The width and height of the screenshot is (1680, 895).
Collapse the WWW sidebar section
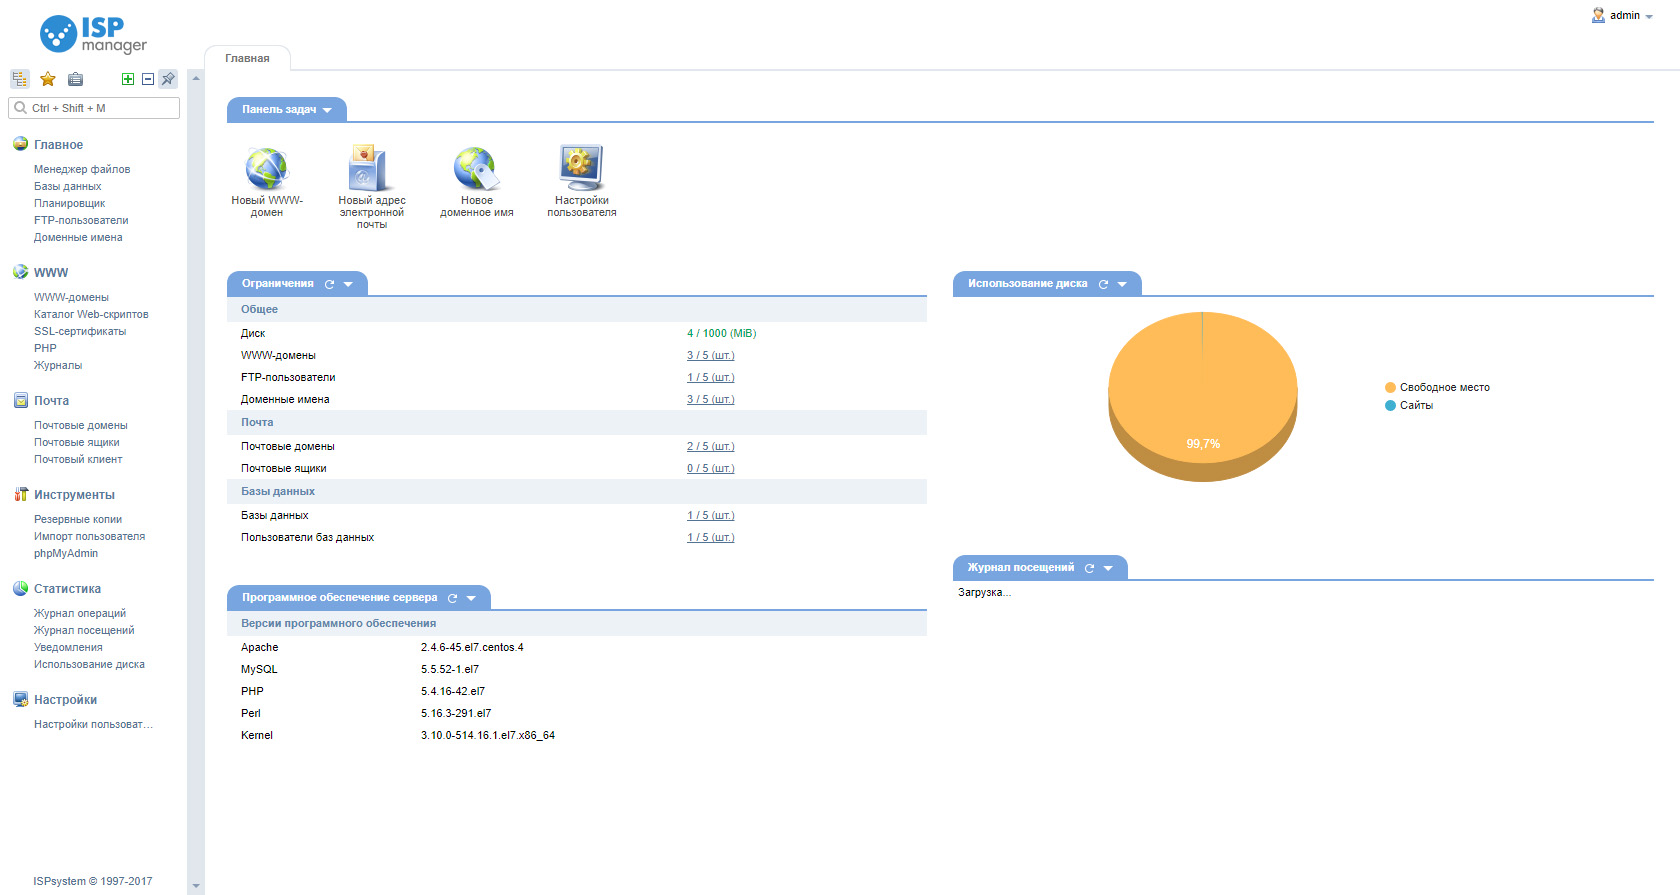[51, 272]
